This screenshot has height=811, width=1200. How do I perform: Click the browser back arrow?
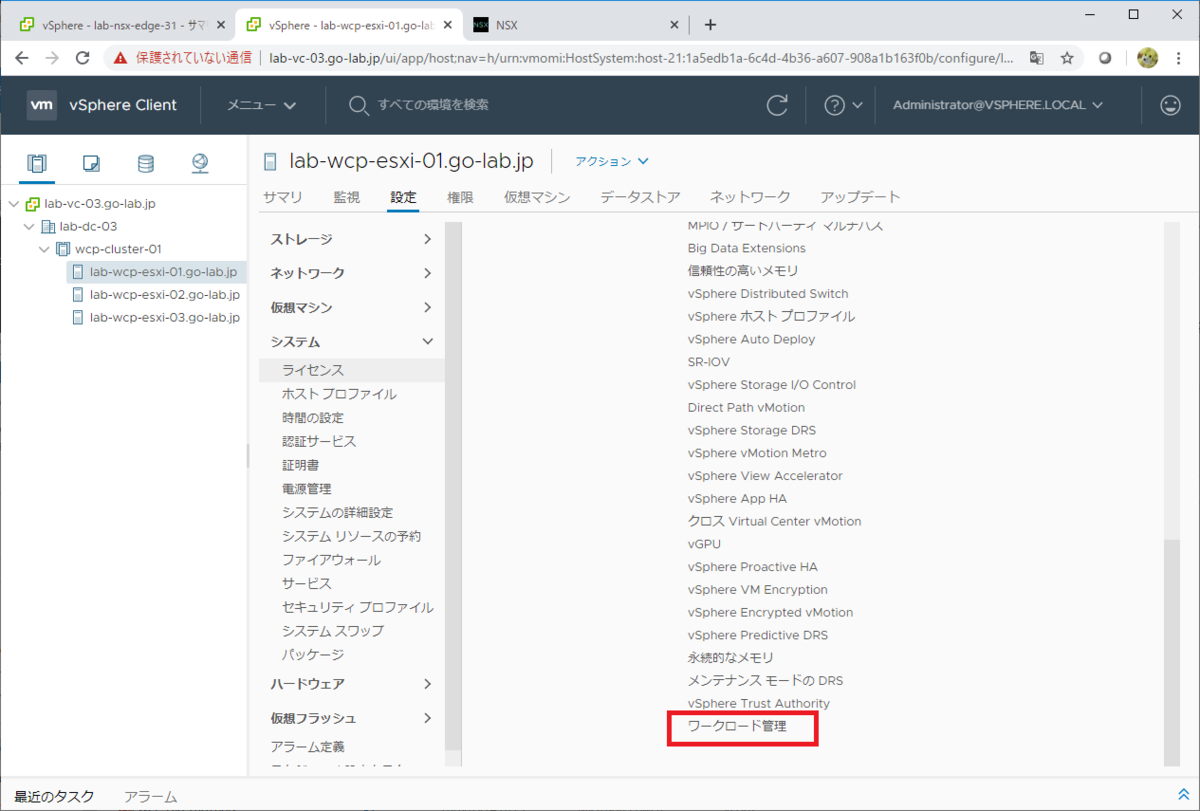pos(24,58)
